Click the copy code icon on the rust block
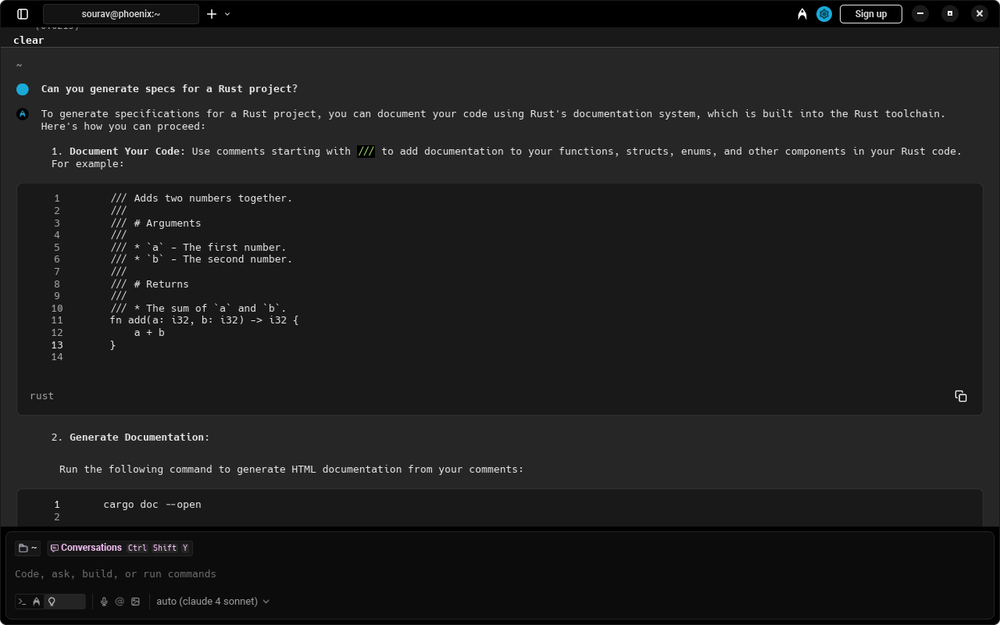This screenshot has width=1000, height=625. 960,396
